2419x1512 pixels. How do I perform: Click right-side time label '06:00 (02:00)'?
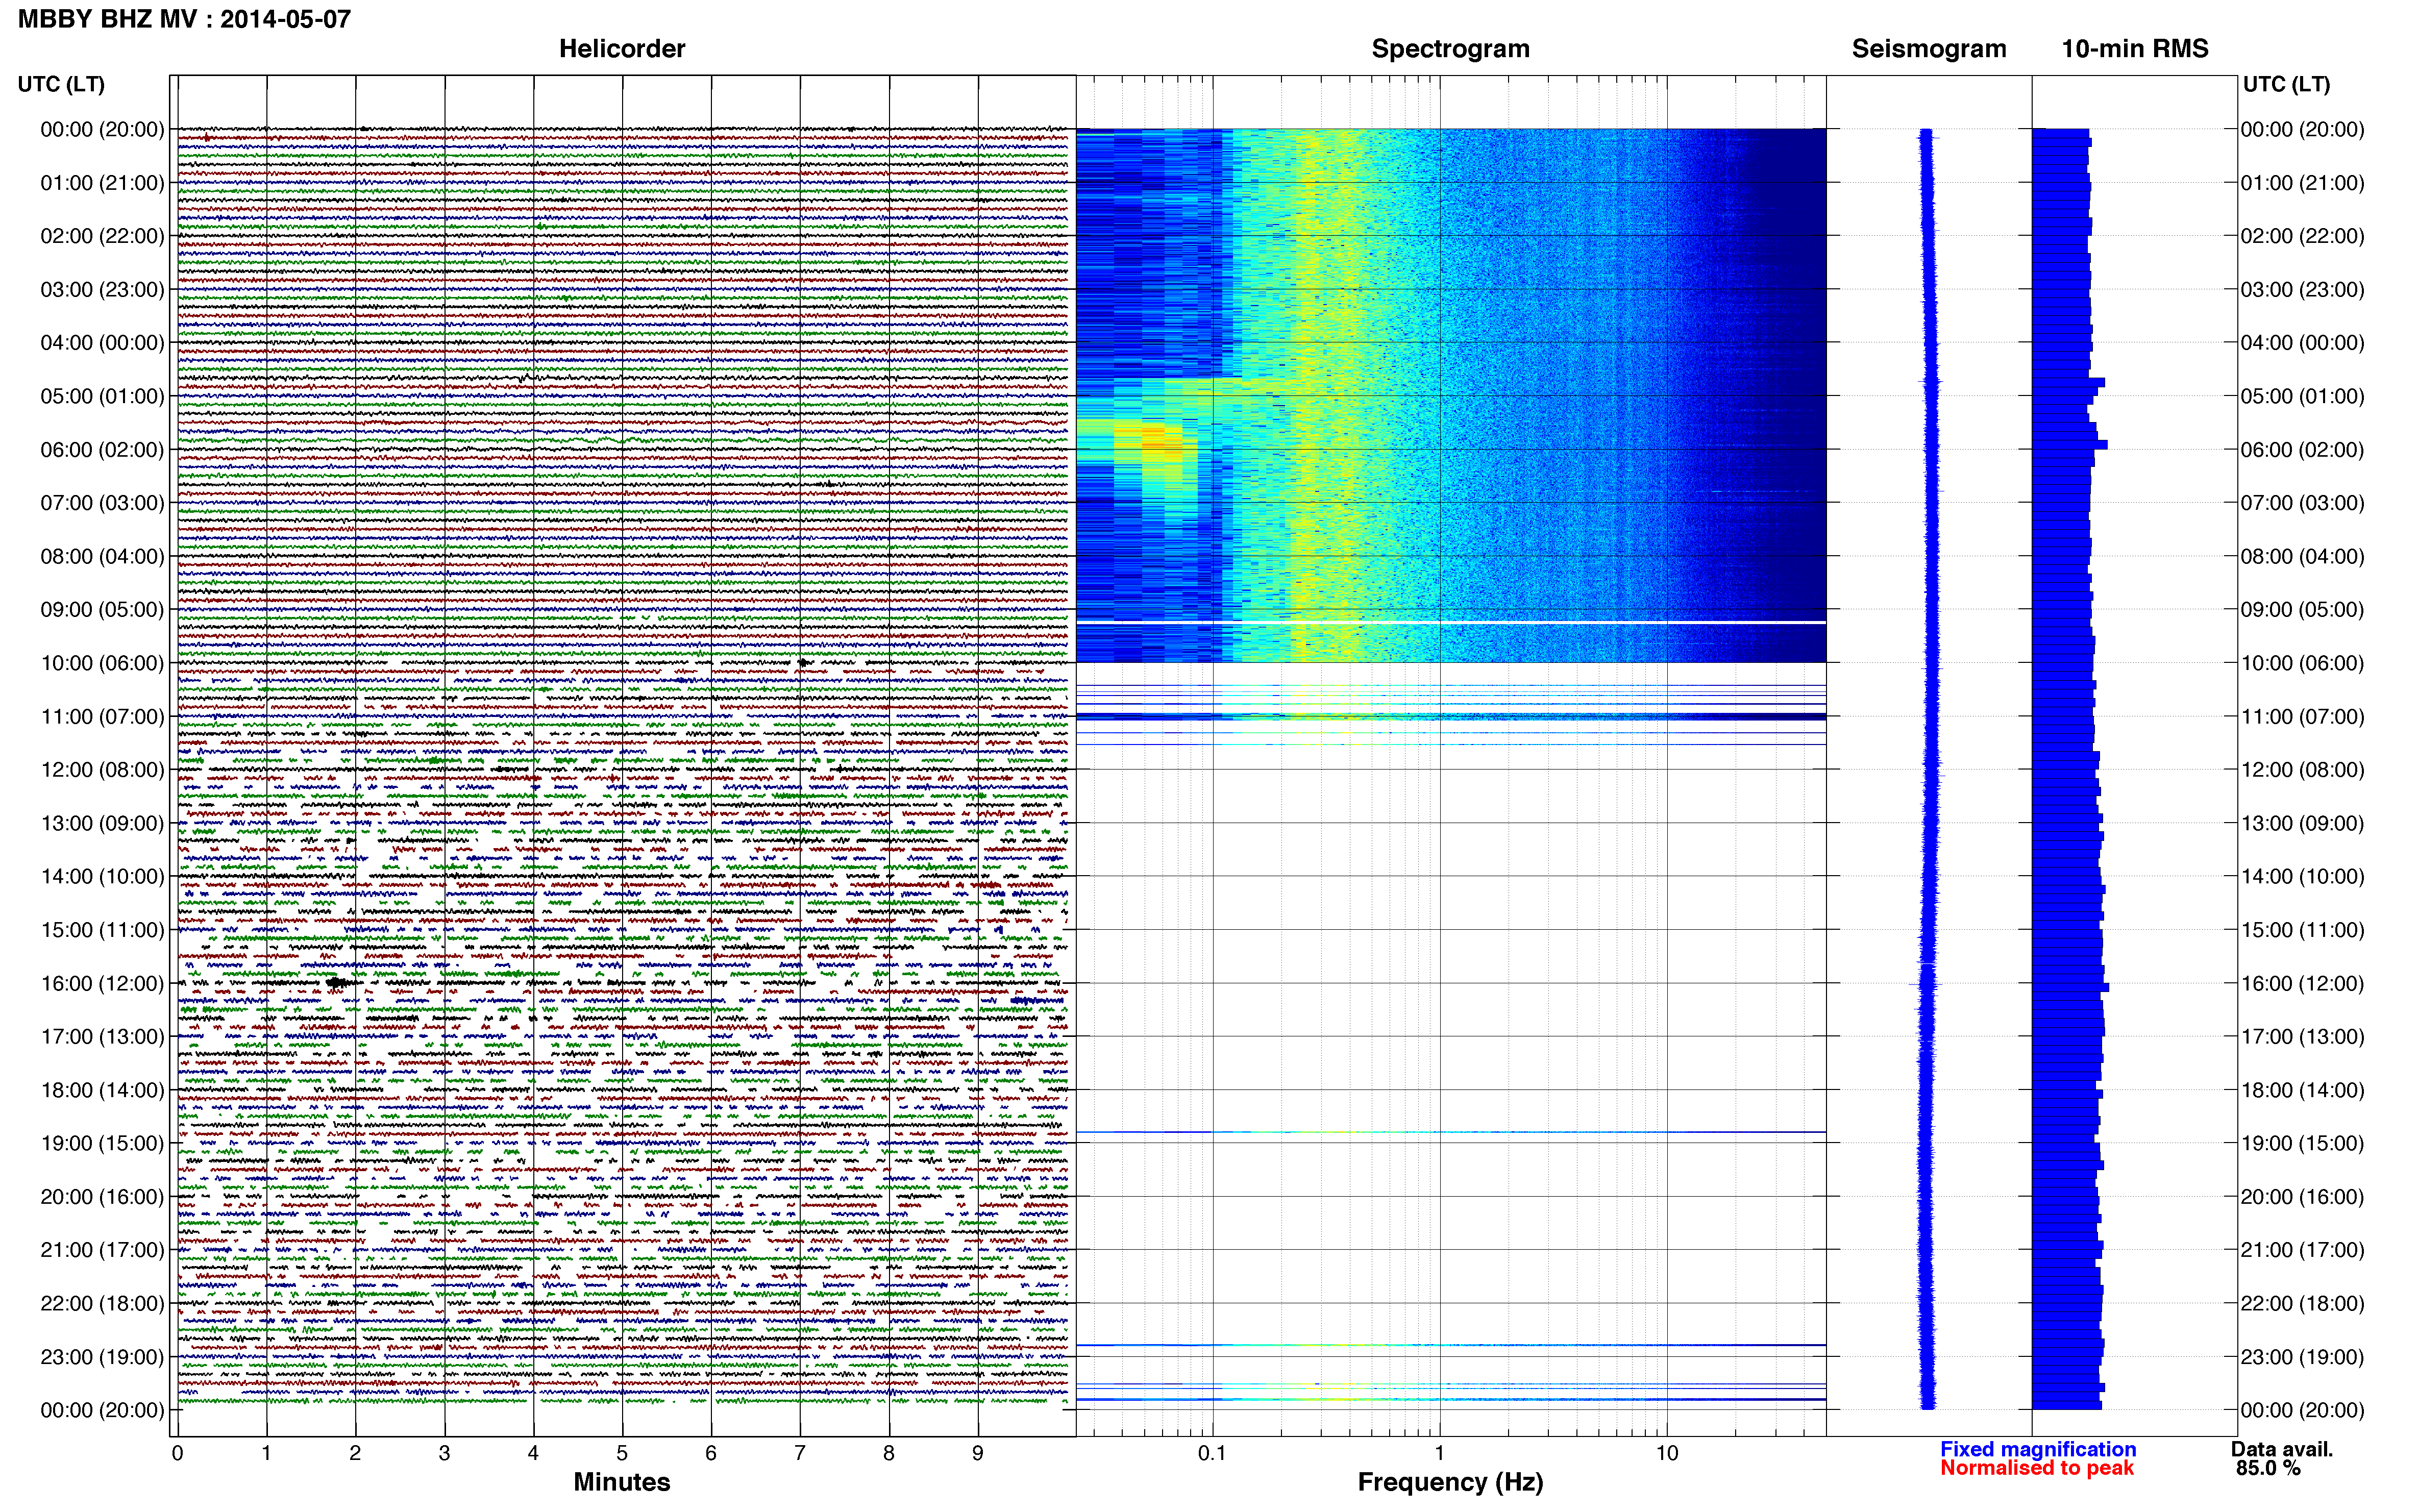(2302, 449)
